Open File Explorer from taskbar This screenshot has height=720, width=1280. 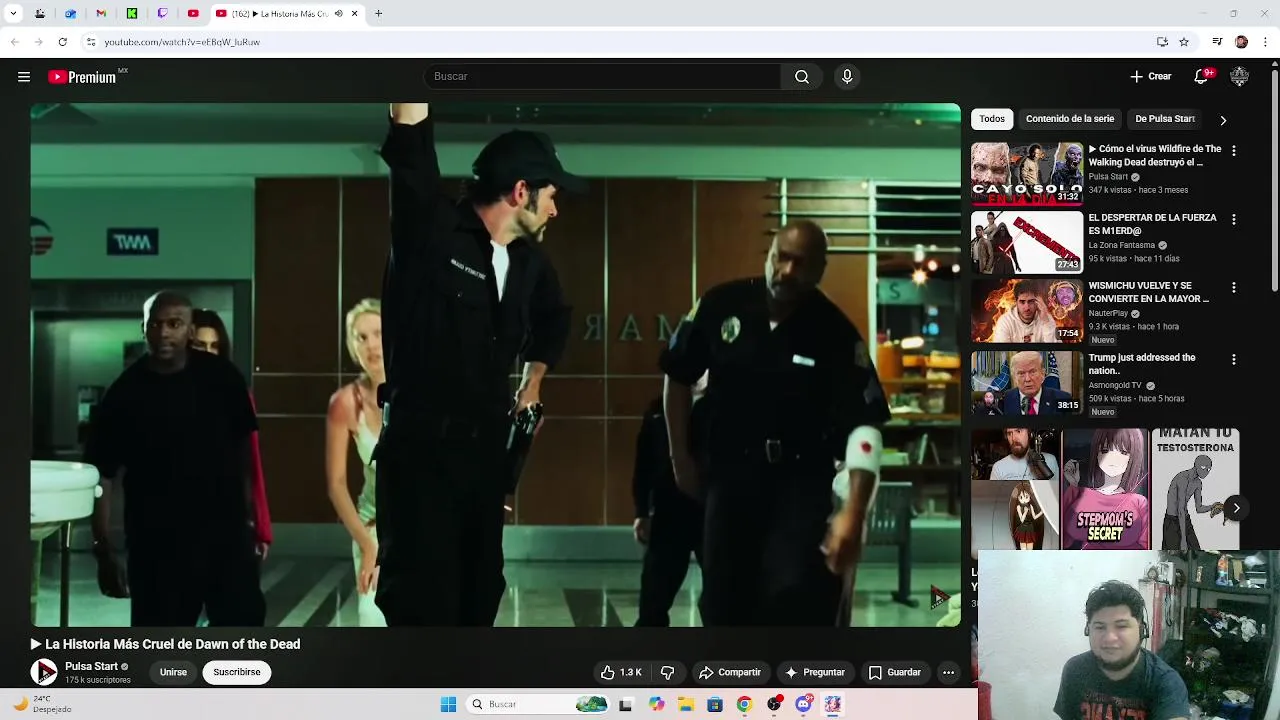686,705
